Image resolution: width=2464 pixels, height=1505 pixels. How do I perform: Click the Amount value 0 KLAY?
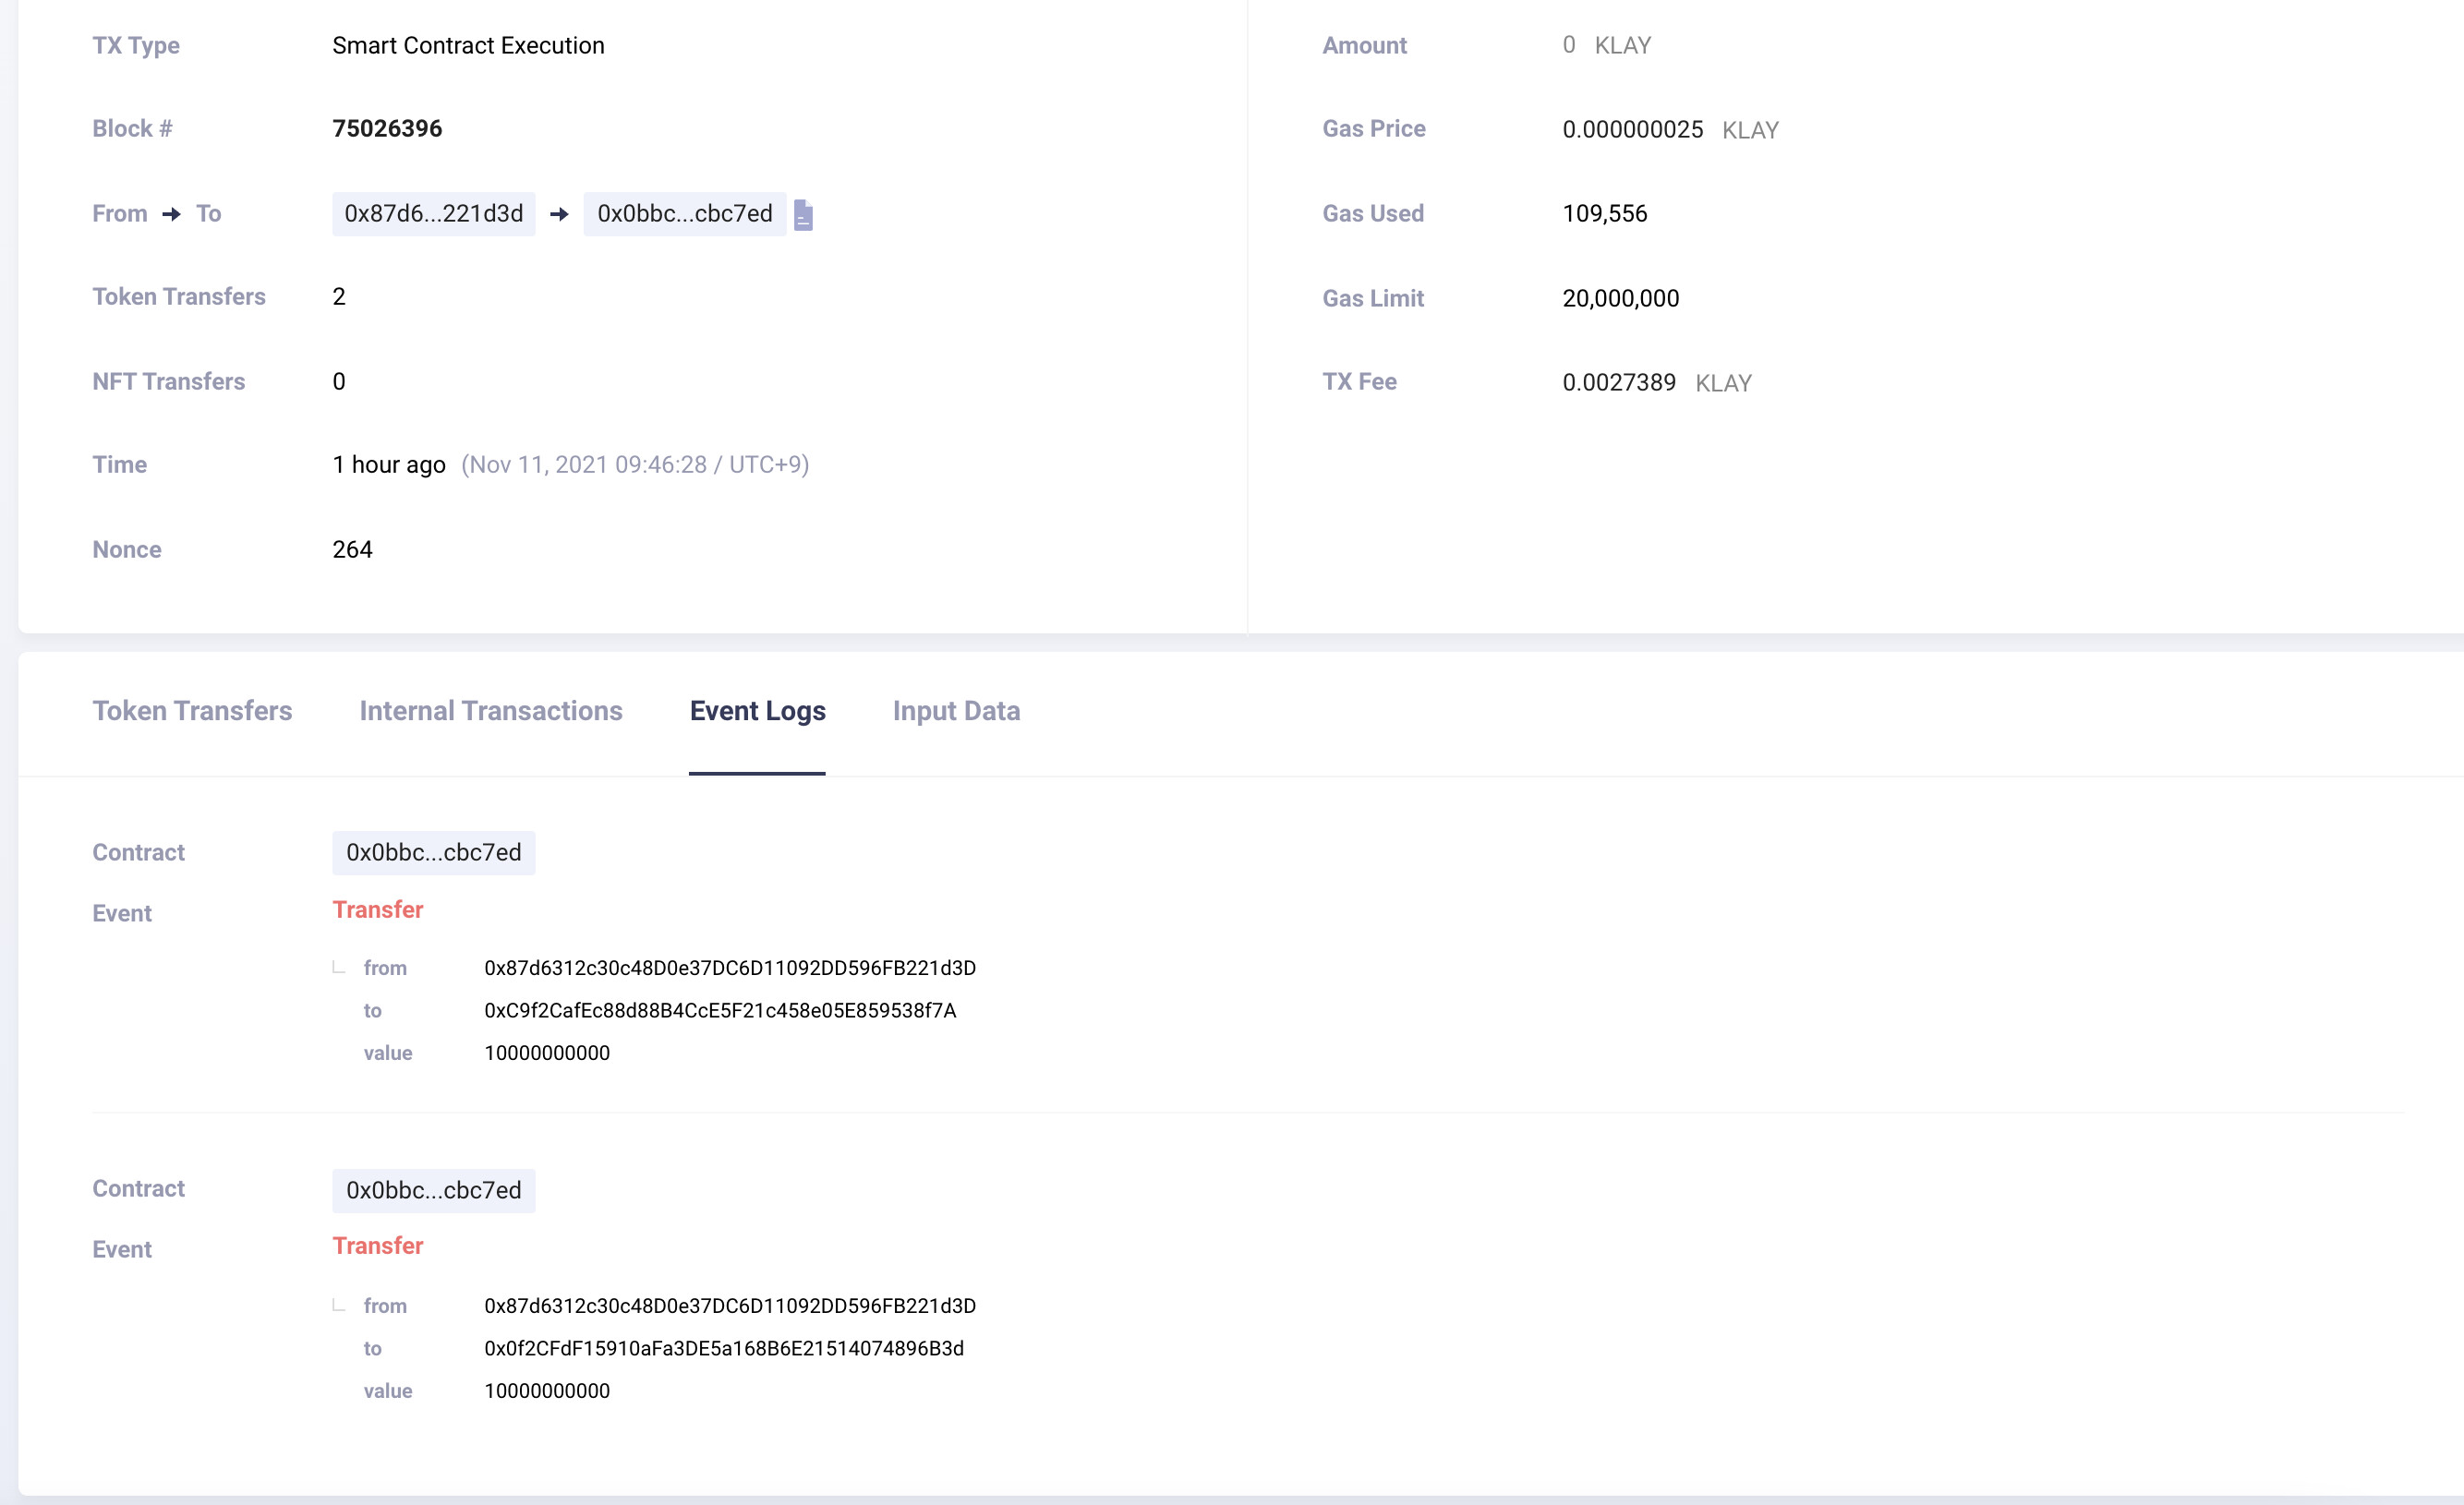(x=1606, y=45)
